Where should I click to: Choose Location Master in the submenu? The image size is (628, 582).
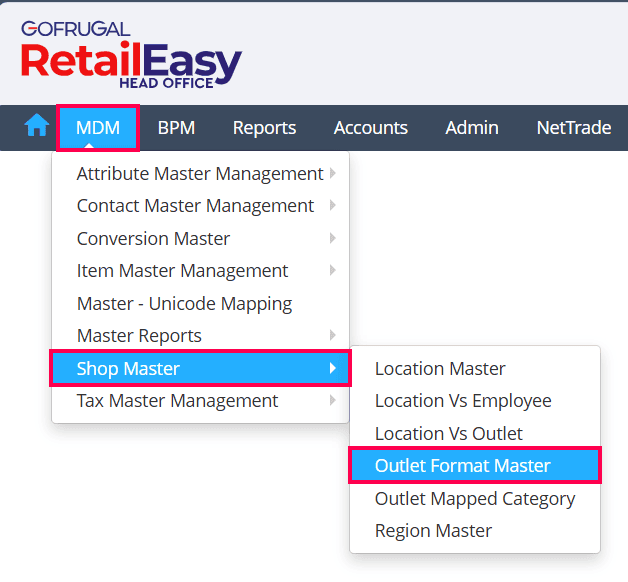(475, 369)
